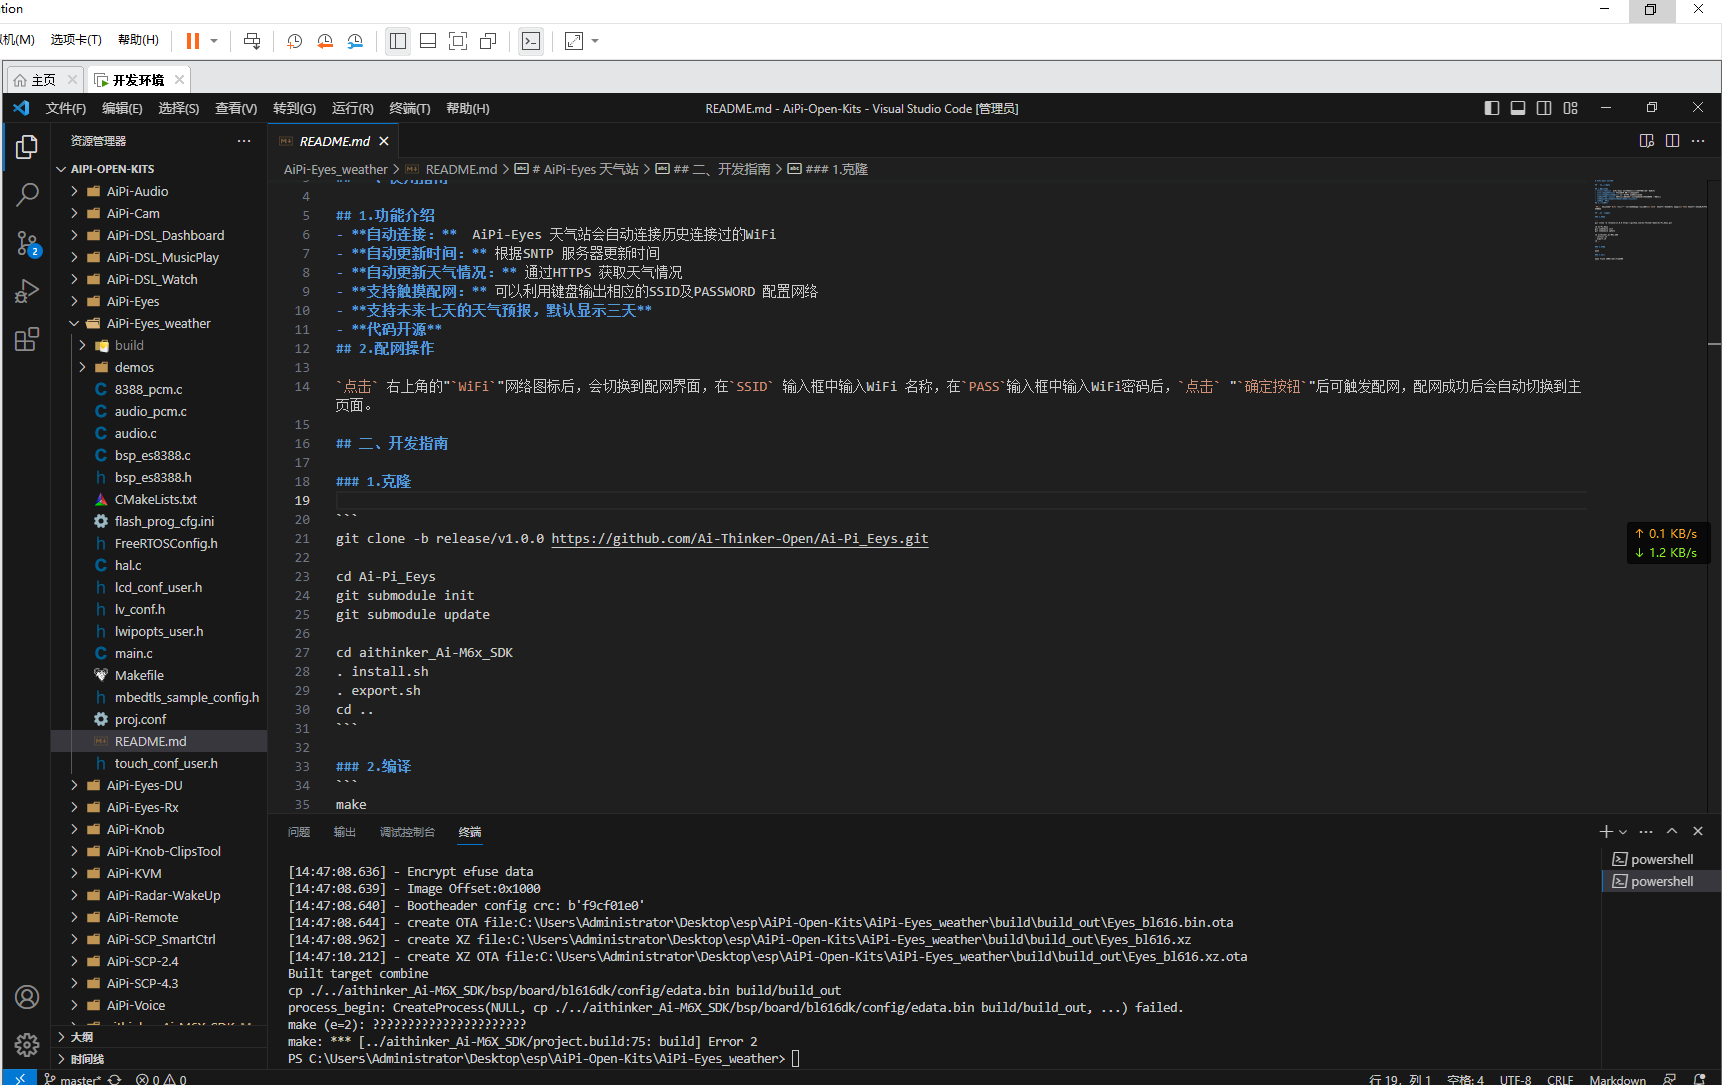This screenshot has height=1085, width=1722.
Task: Toggle VMware unity mode icon
Action: click(x=488, y=41)
